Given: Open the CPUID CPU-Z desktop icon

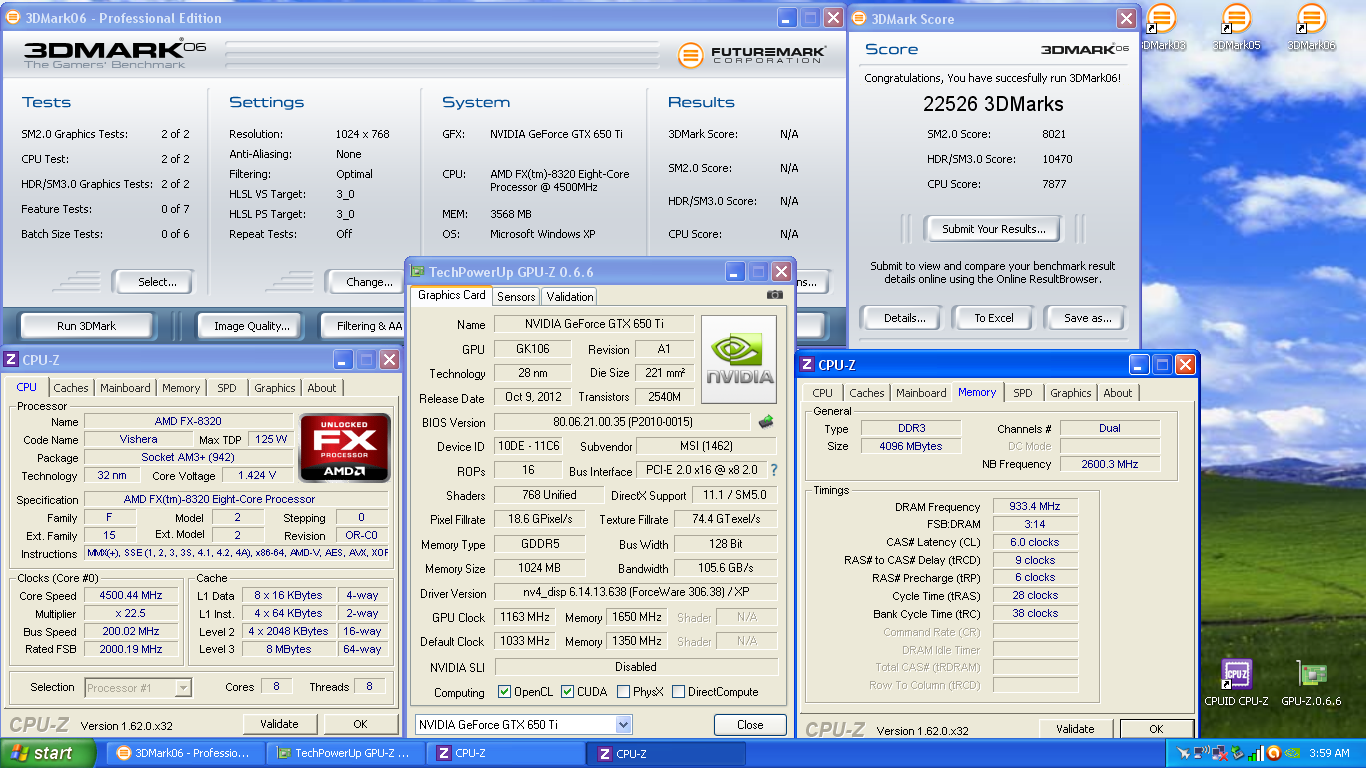Looking at the screenshot, I should pyautogui.click(x=1236, y=683).
